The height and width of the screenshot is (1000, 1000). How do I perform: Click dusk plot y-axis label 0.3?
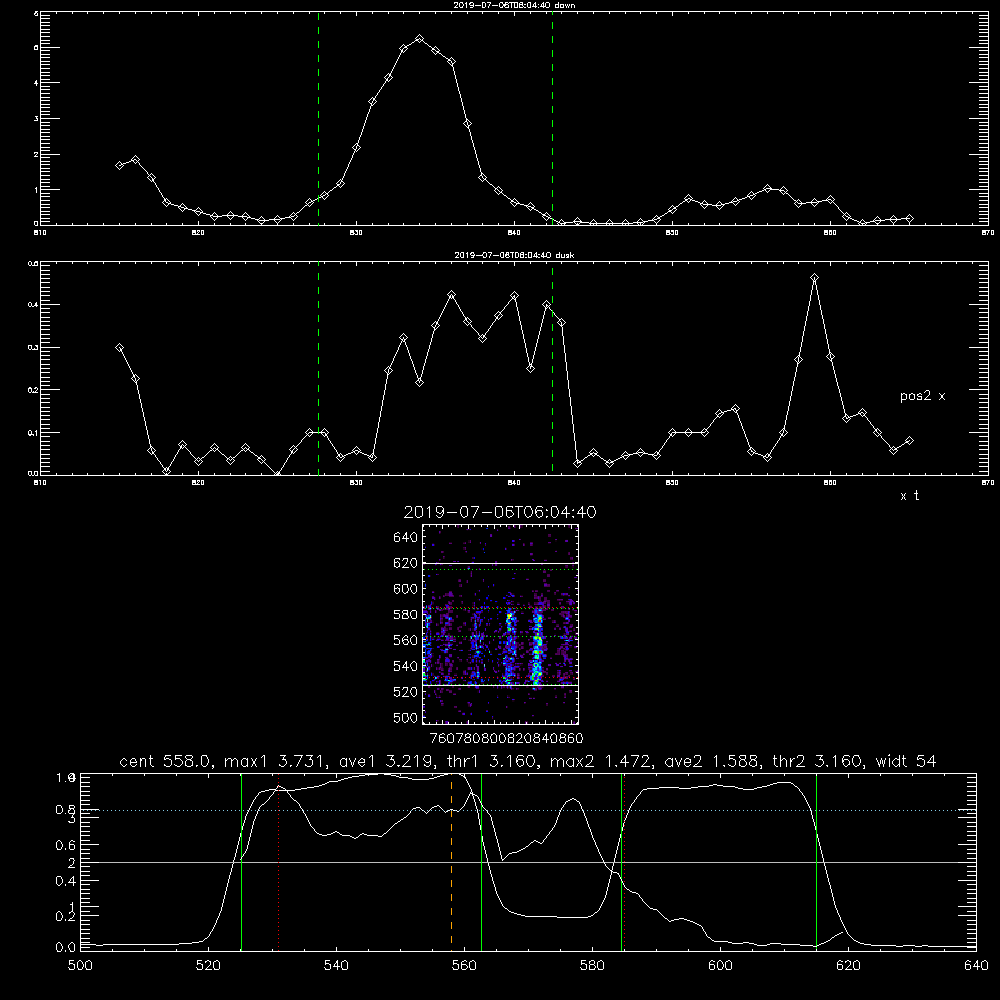click(x=33, y=348)
